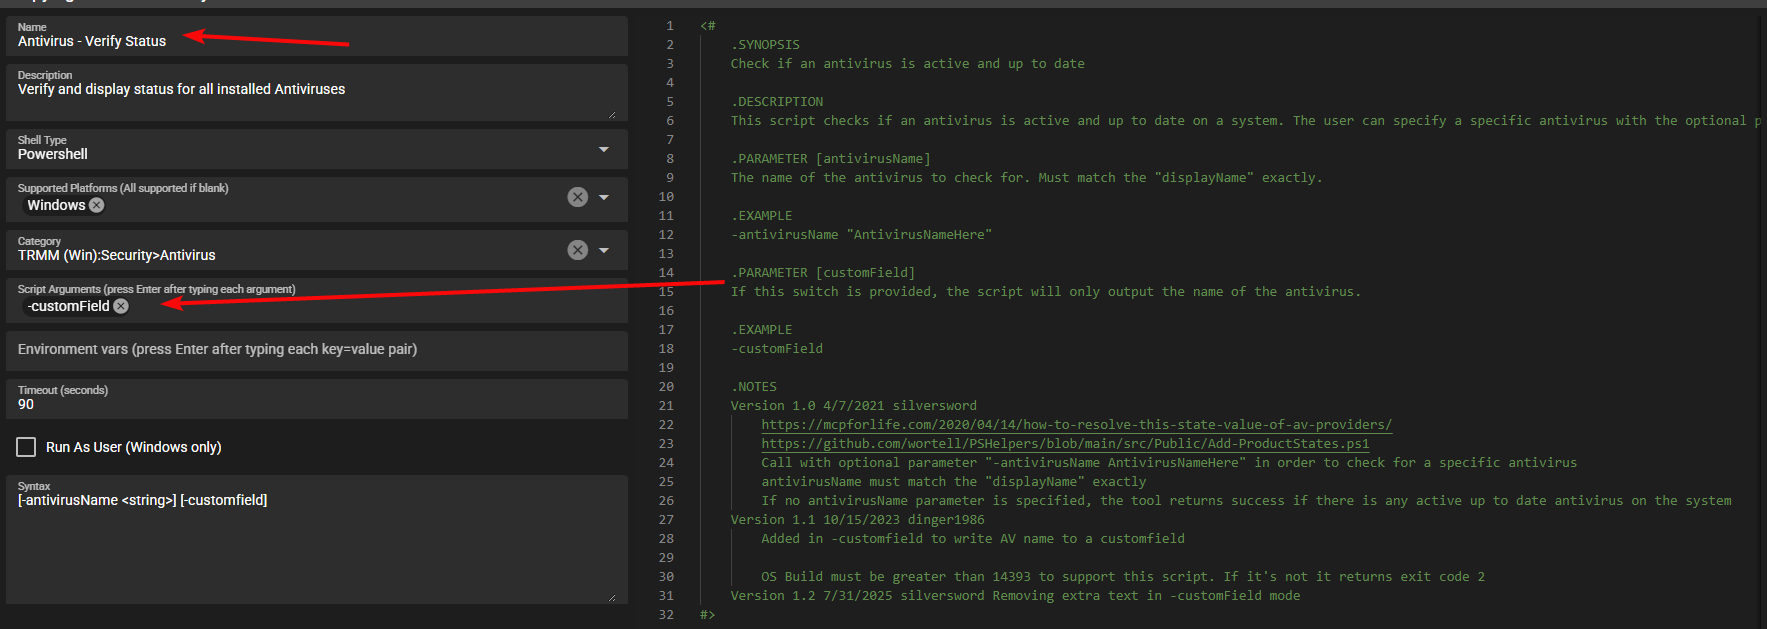Screen dimensions: 1767x629
Task: Open the mcpforlife.com link in the script
Action: coord(1076,424)
